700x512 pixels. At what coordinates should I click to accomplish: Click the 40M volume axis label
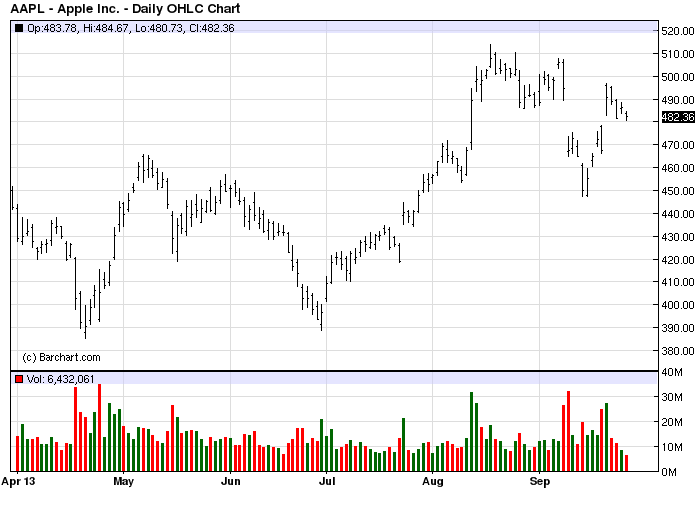[x=672, y=372]
